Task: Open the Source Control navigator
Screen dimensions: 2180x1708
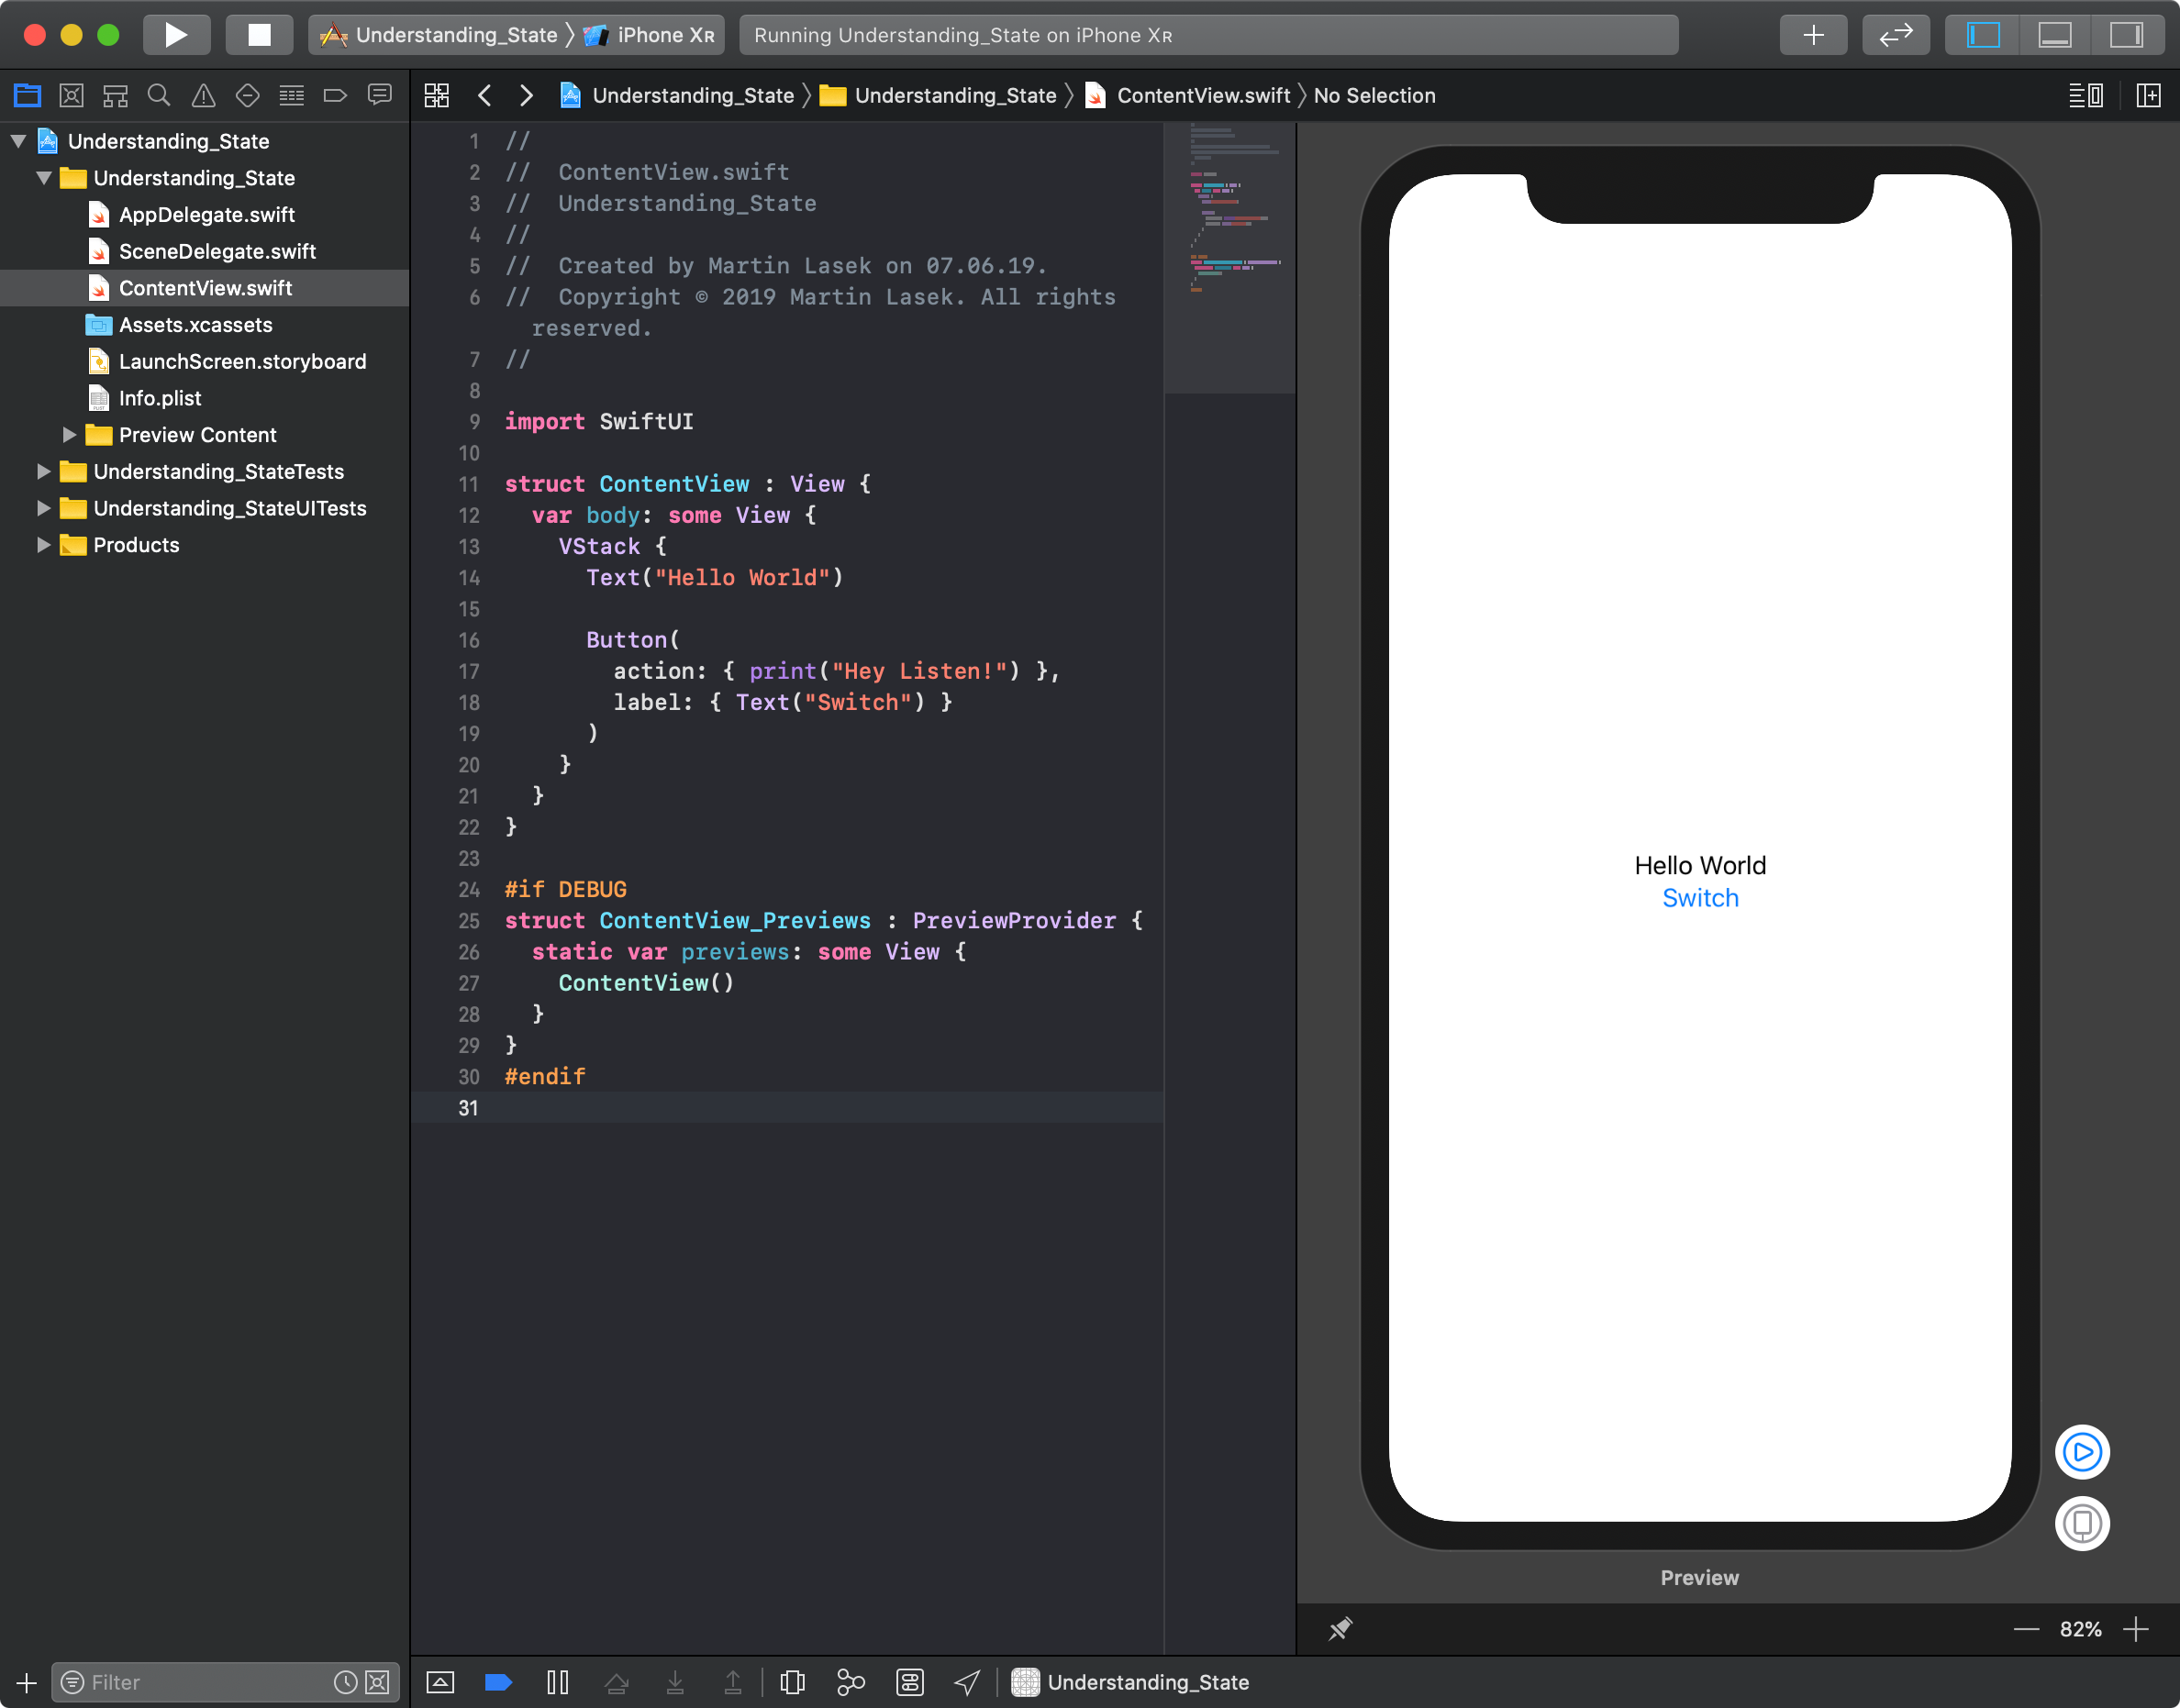Action: click(x=71, y=95)
